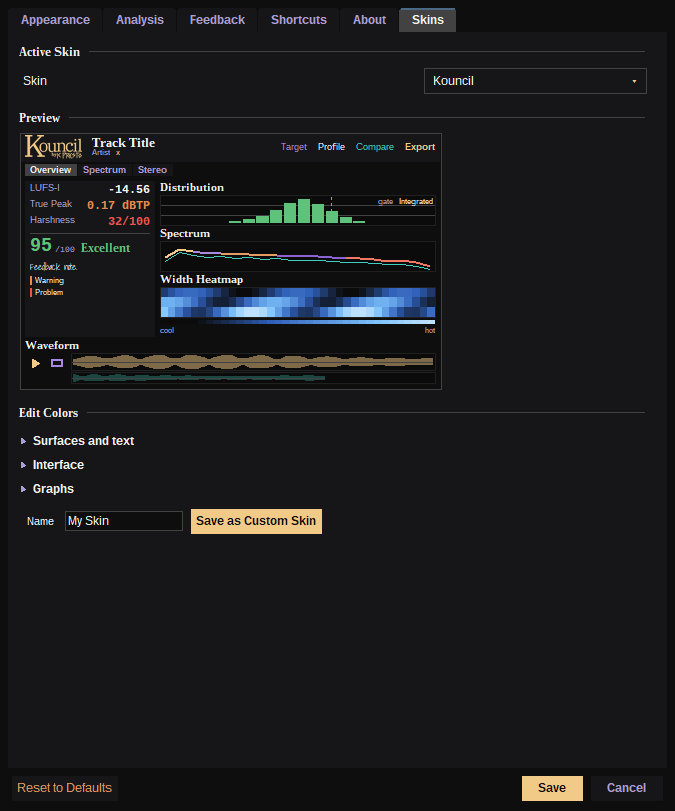Image resolution: width=675 pixels, height=811 pixels.
Task: Select the Spectrum tab in preview
Action: [x=104, y=170]
